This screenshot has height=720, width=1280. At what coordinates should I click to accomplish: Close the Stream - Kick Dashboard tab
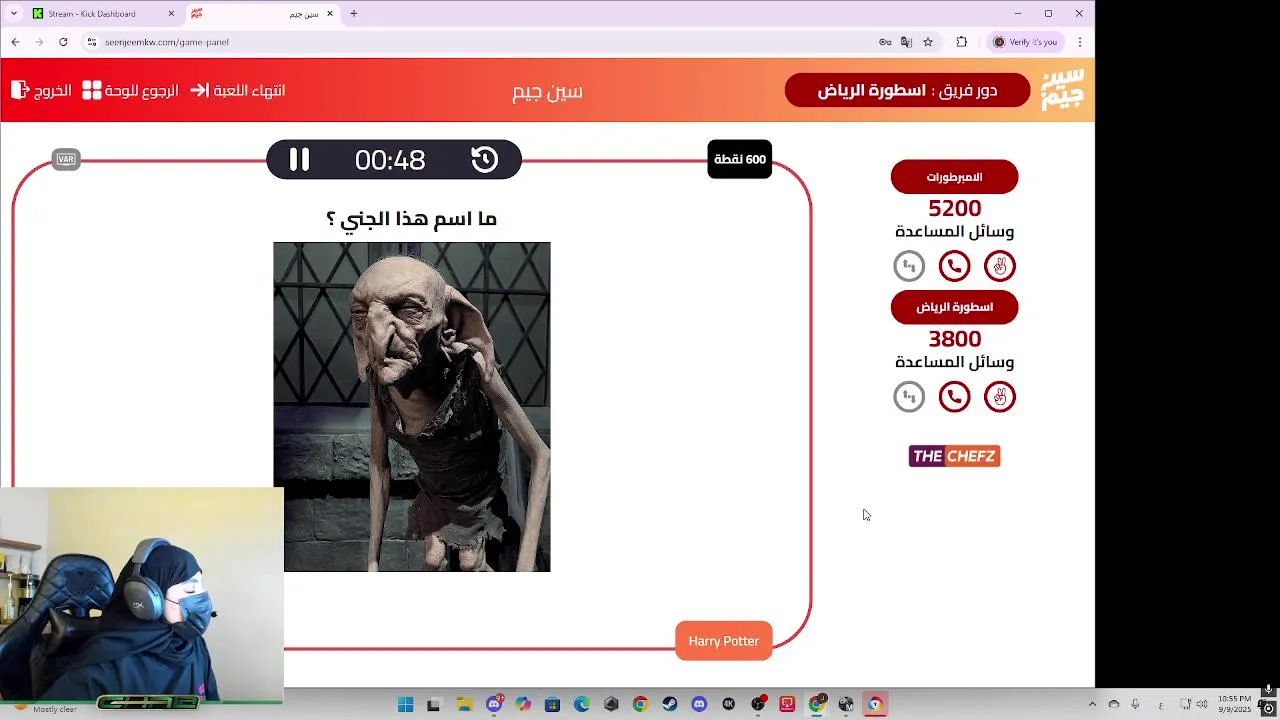[x=171, y=14]
